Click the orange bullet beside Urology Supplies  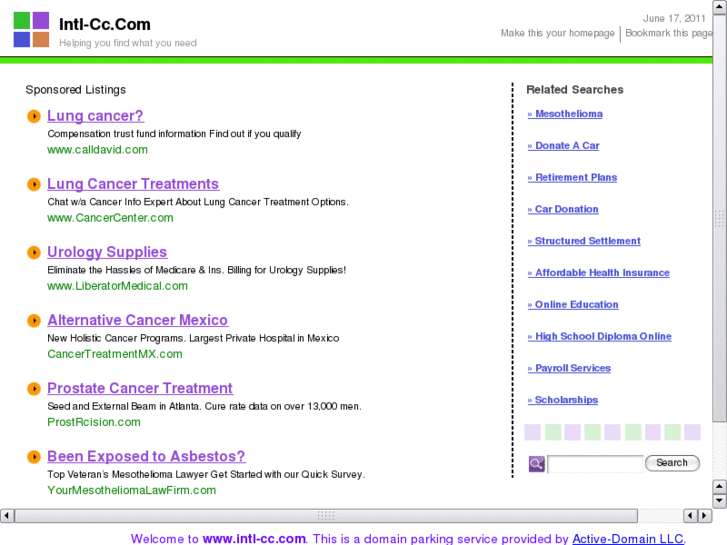click(34, 252)
